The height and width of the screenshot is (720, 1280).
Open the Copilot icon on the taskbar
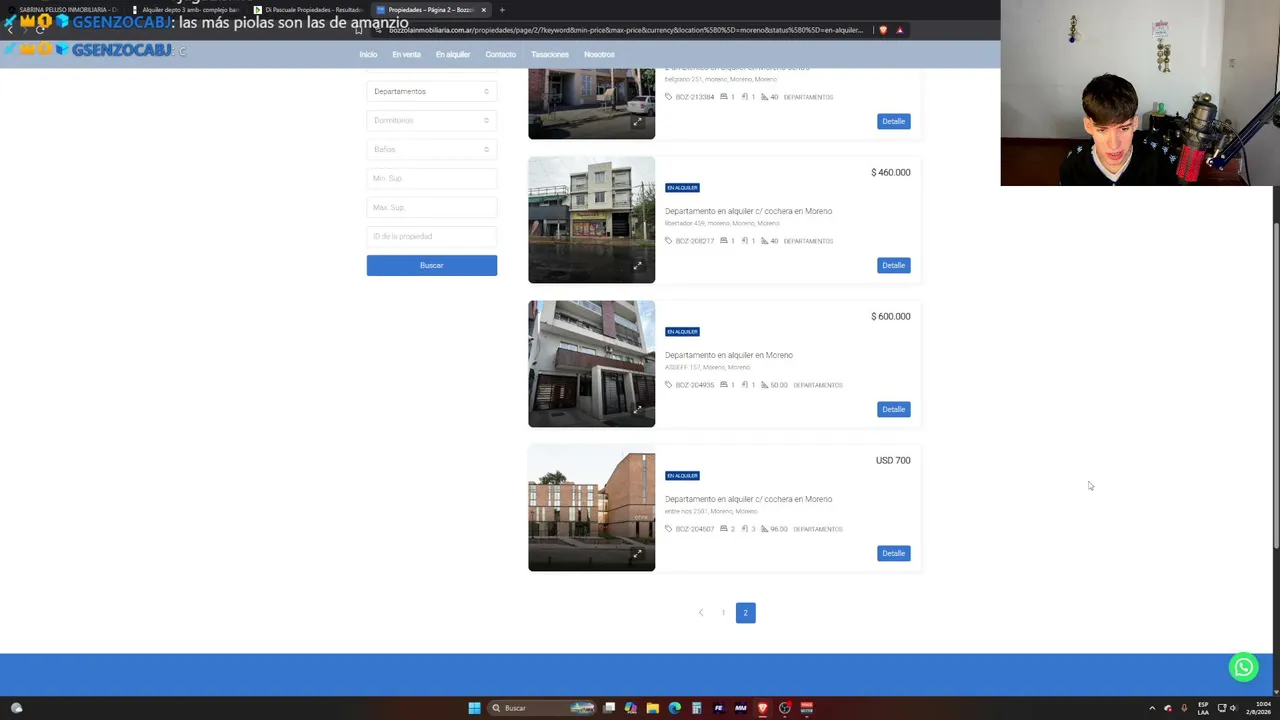pyautogui.click(x=630, y=708)
